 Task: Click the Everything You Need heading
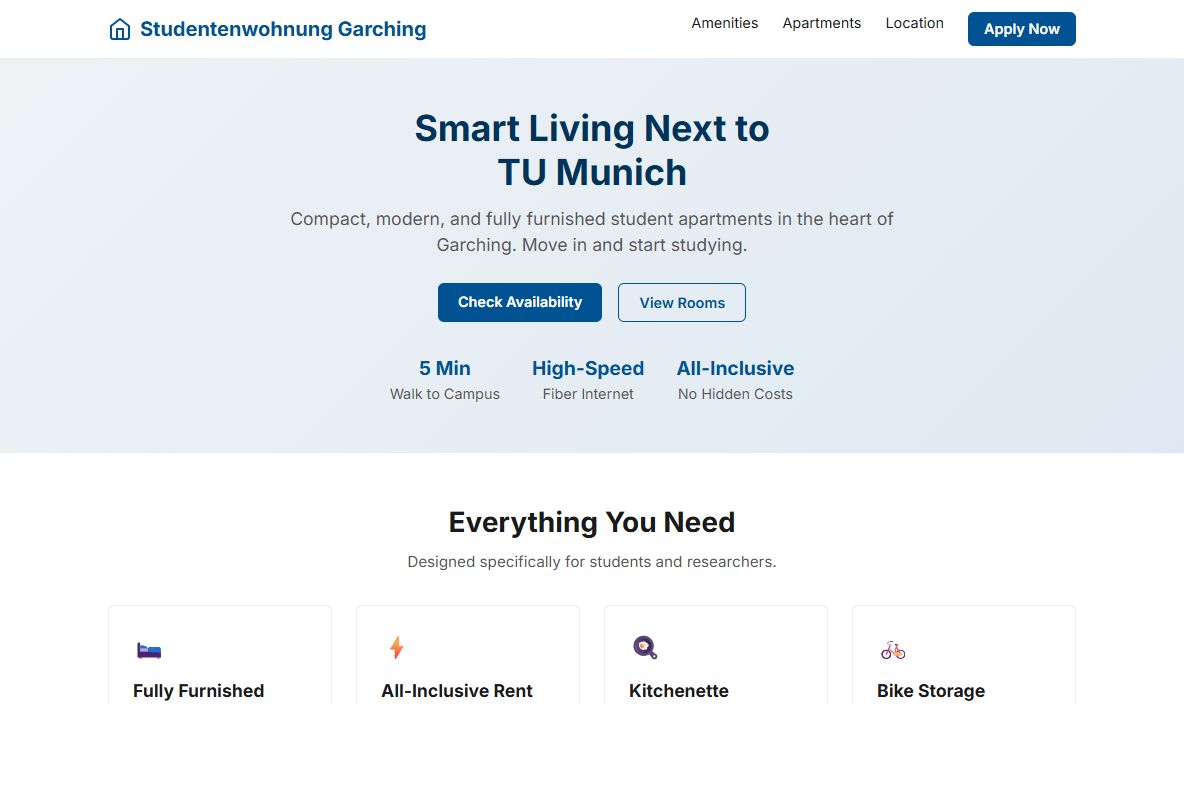click(592, 522)
